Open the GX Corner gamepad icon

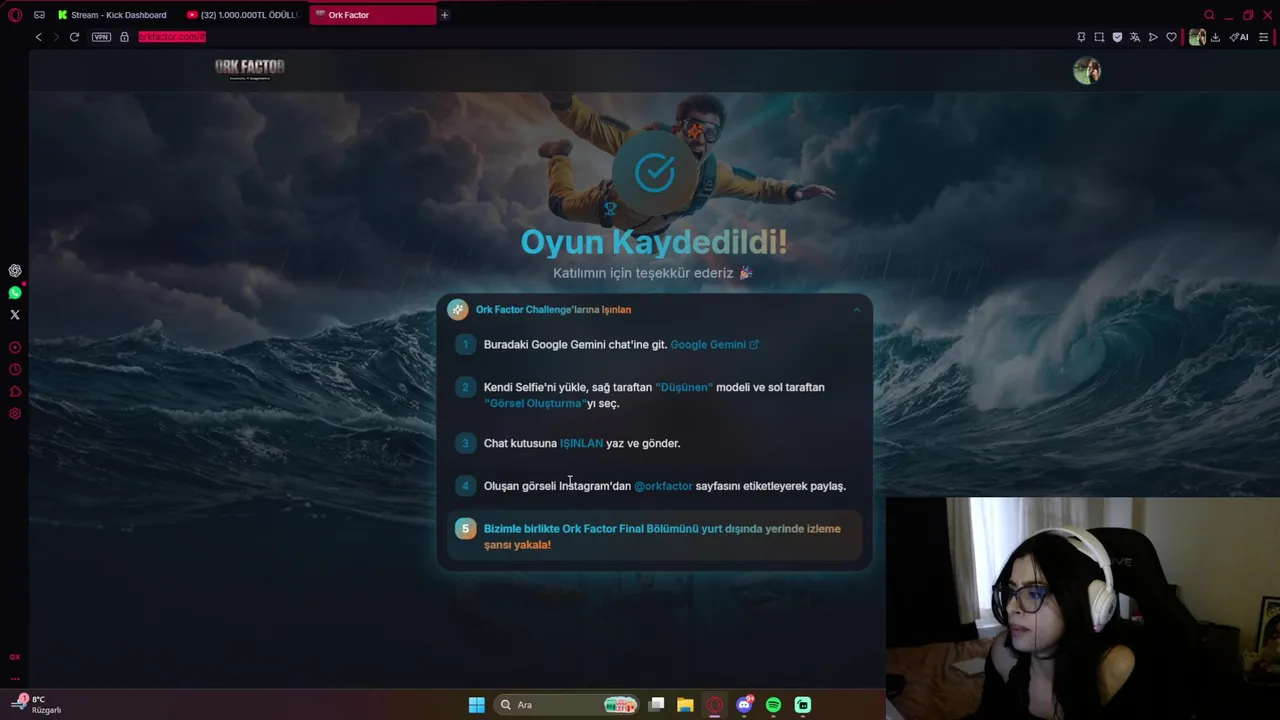(x=39, y=15)
